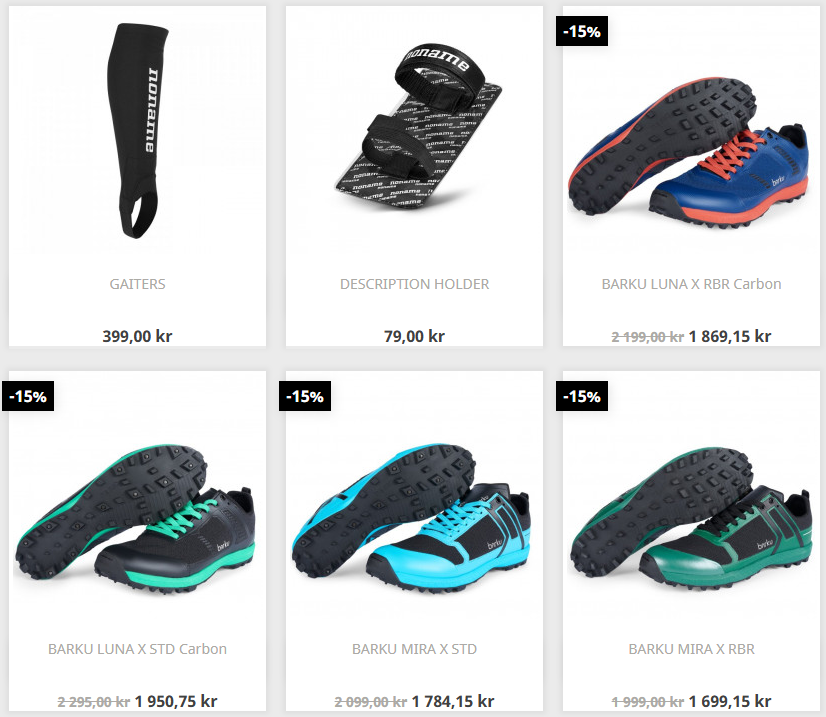Click the -15% badge on Luna X RBR
This screenshot has height=717, width=826.
[582, 32]
